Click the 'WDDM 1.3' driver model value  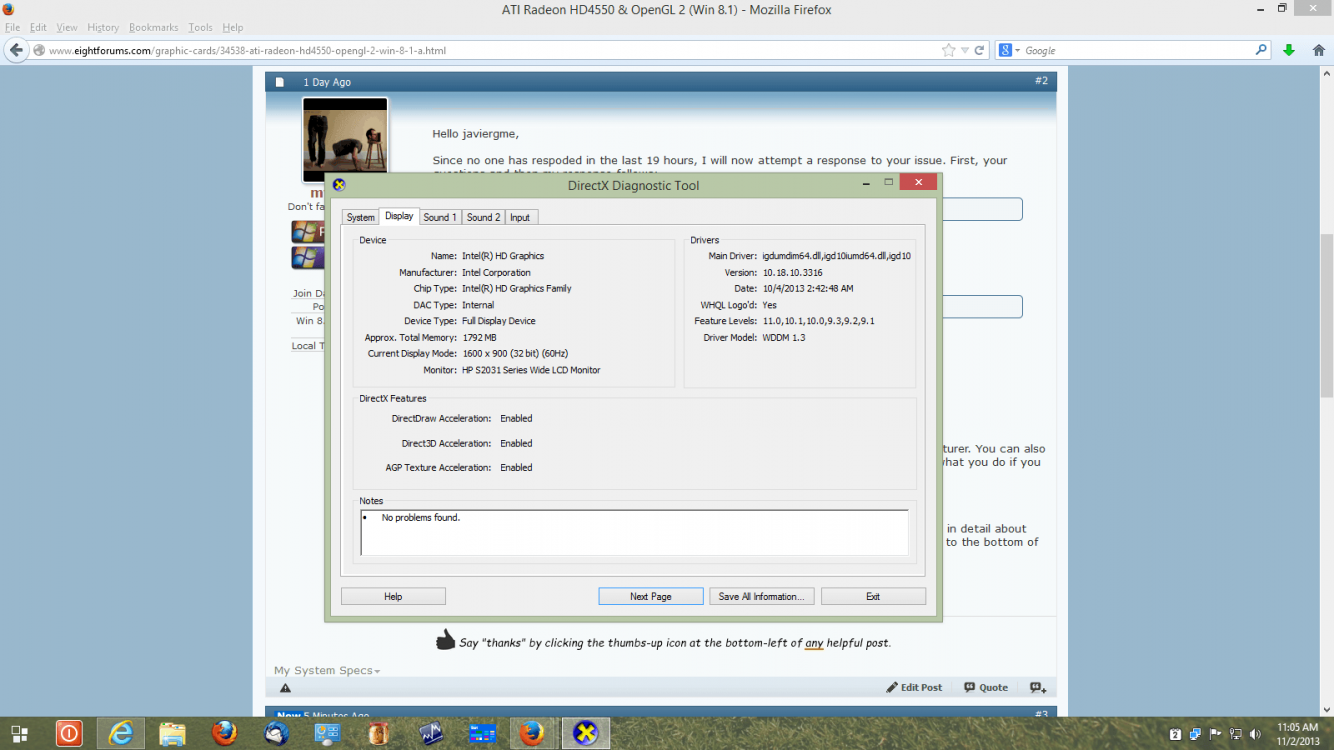[783, 338]
